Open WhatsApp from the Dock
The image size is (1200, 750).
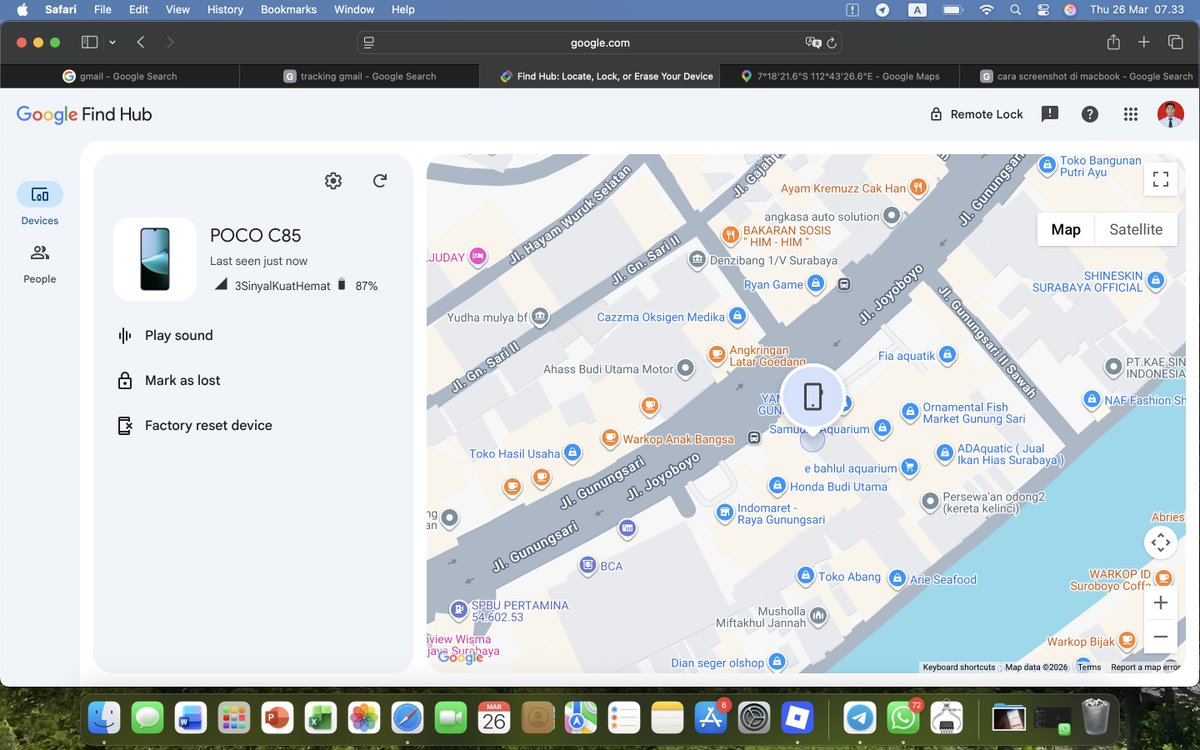pos(903,717)
